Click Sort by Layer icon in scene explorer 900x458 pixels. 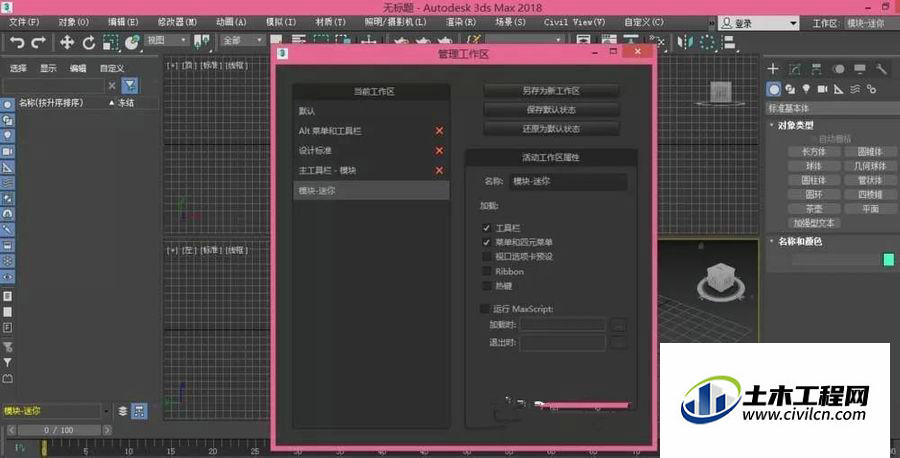[x=123, y=411]
